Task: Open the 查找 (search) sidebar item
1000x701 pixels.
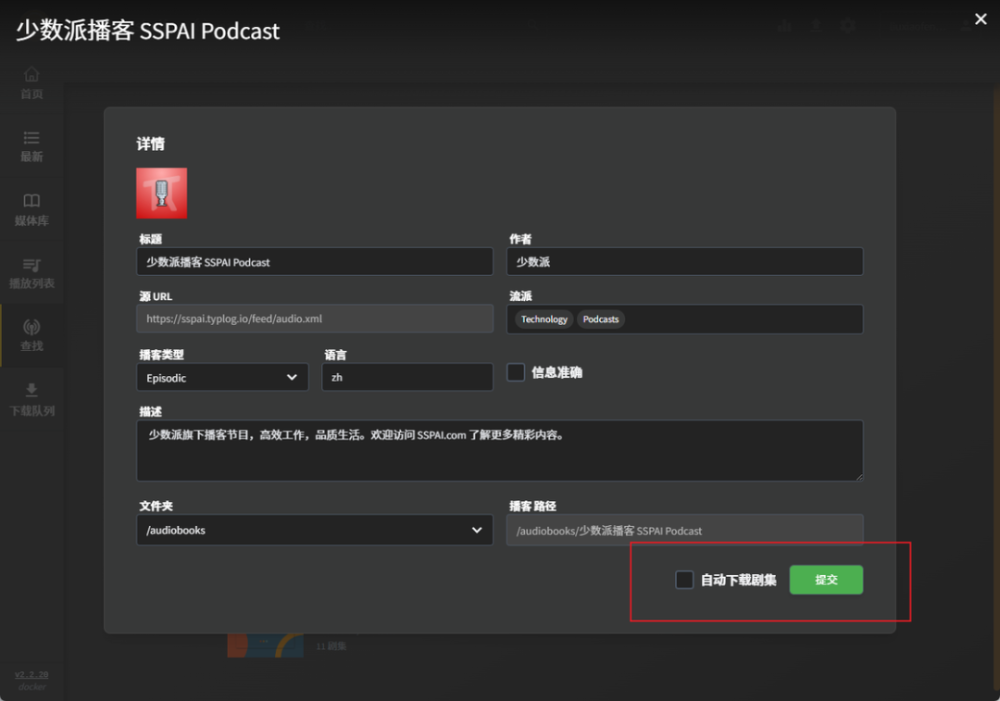Action: click(31, 335)
